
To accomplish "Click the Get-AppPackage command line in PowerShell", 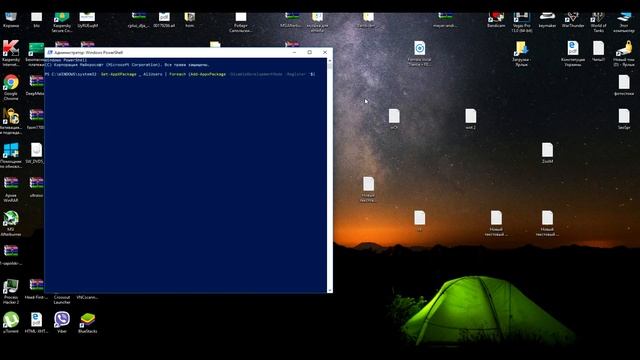I will tap(180, 74).
